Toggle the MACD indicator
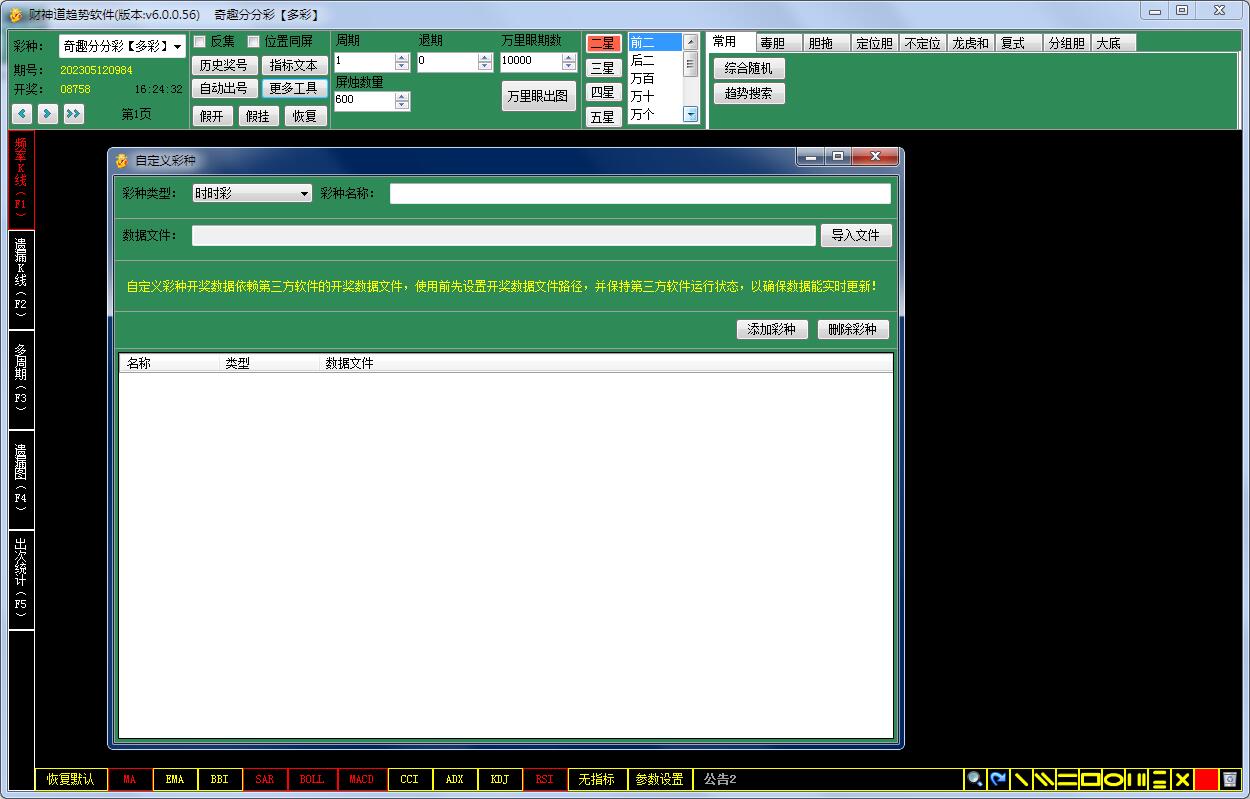 pyautogui.click(x=361, y=779)
